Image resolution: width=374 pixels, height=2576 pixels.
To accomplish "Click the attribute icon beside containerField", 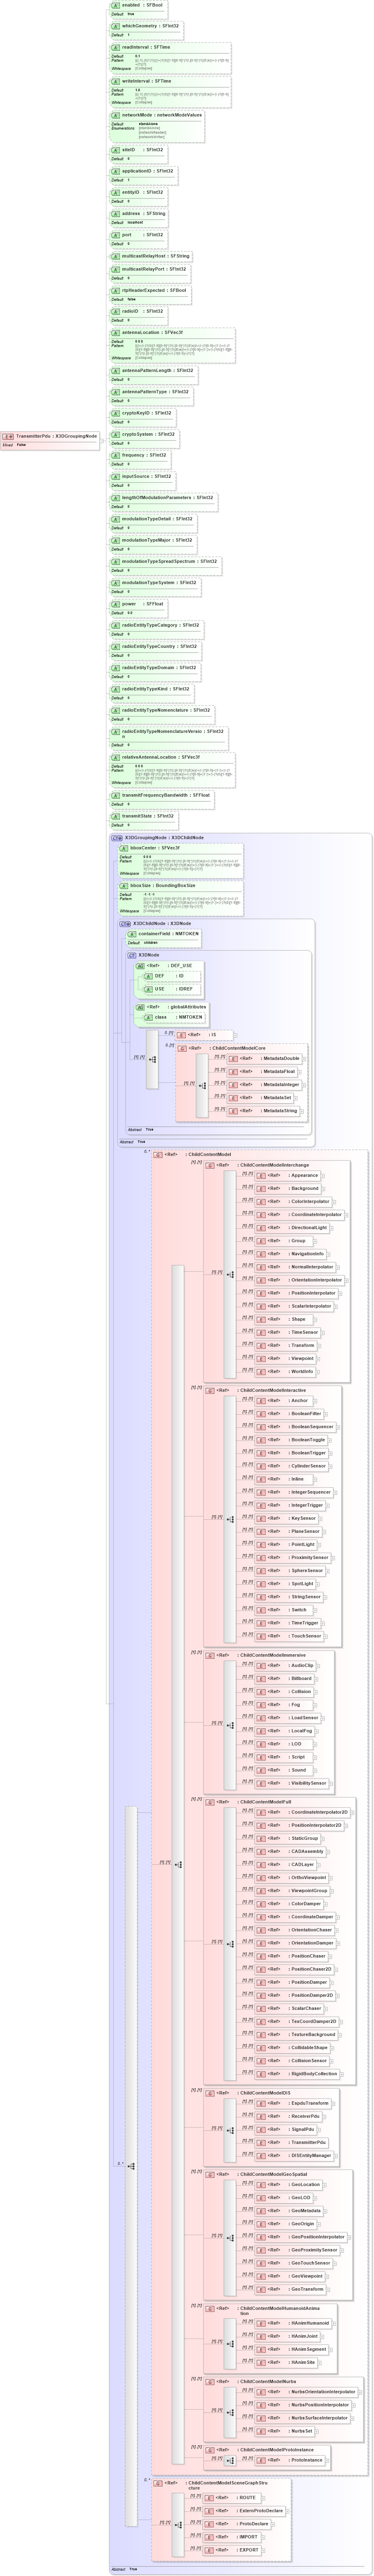I will click(x=132, y=934).
